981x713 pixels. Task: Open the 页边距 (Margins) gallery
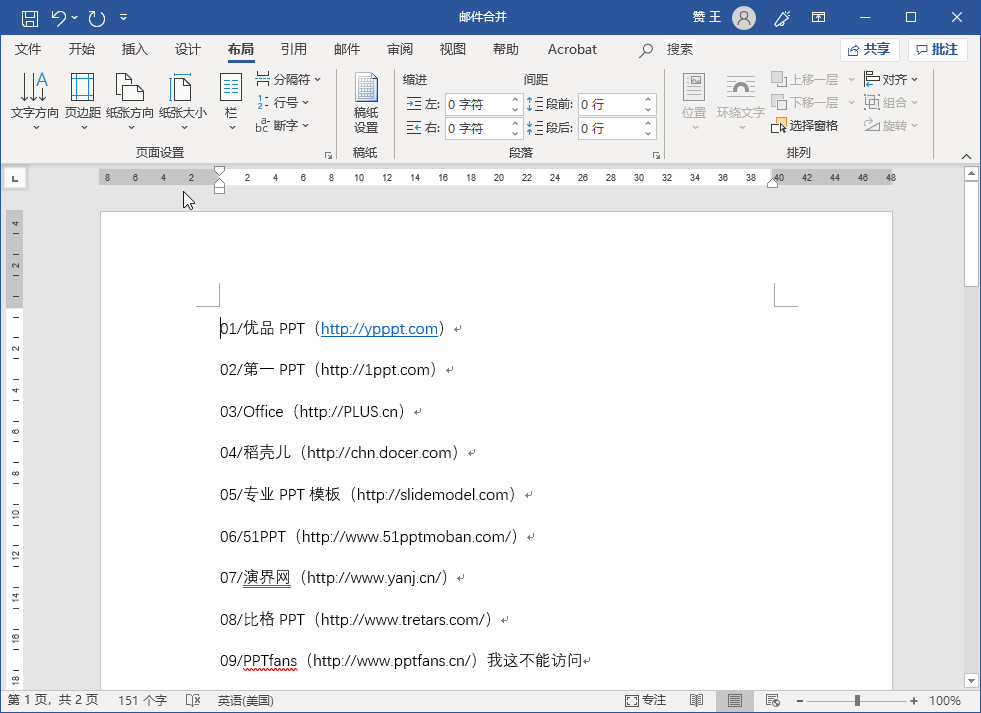(83, 100)
